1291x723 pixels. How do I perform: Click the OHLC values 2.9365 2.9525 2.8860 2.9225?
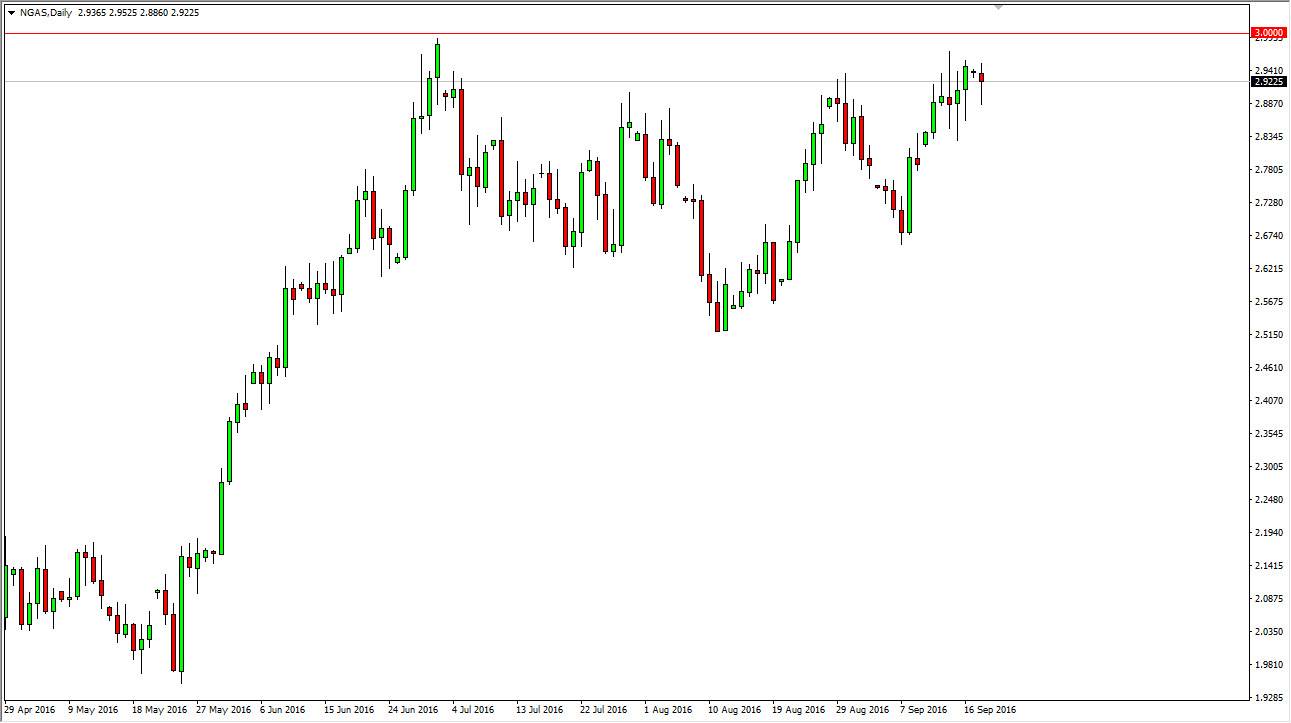[138, 13]
